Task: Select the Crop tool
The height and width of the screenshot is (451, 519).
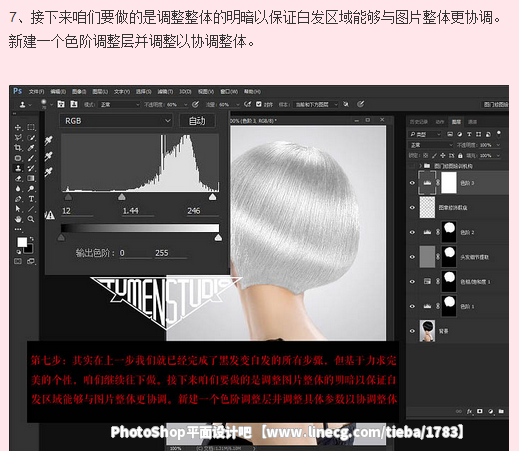Action: pyautogui.click(x=18, y=148)
